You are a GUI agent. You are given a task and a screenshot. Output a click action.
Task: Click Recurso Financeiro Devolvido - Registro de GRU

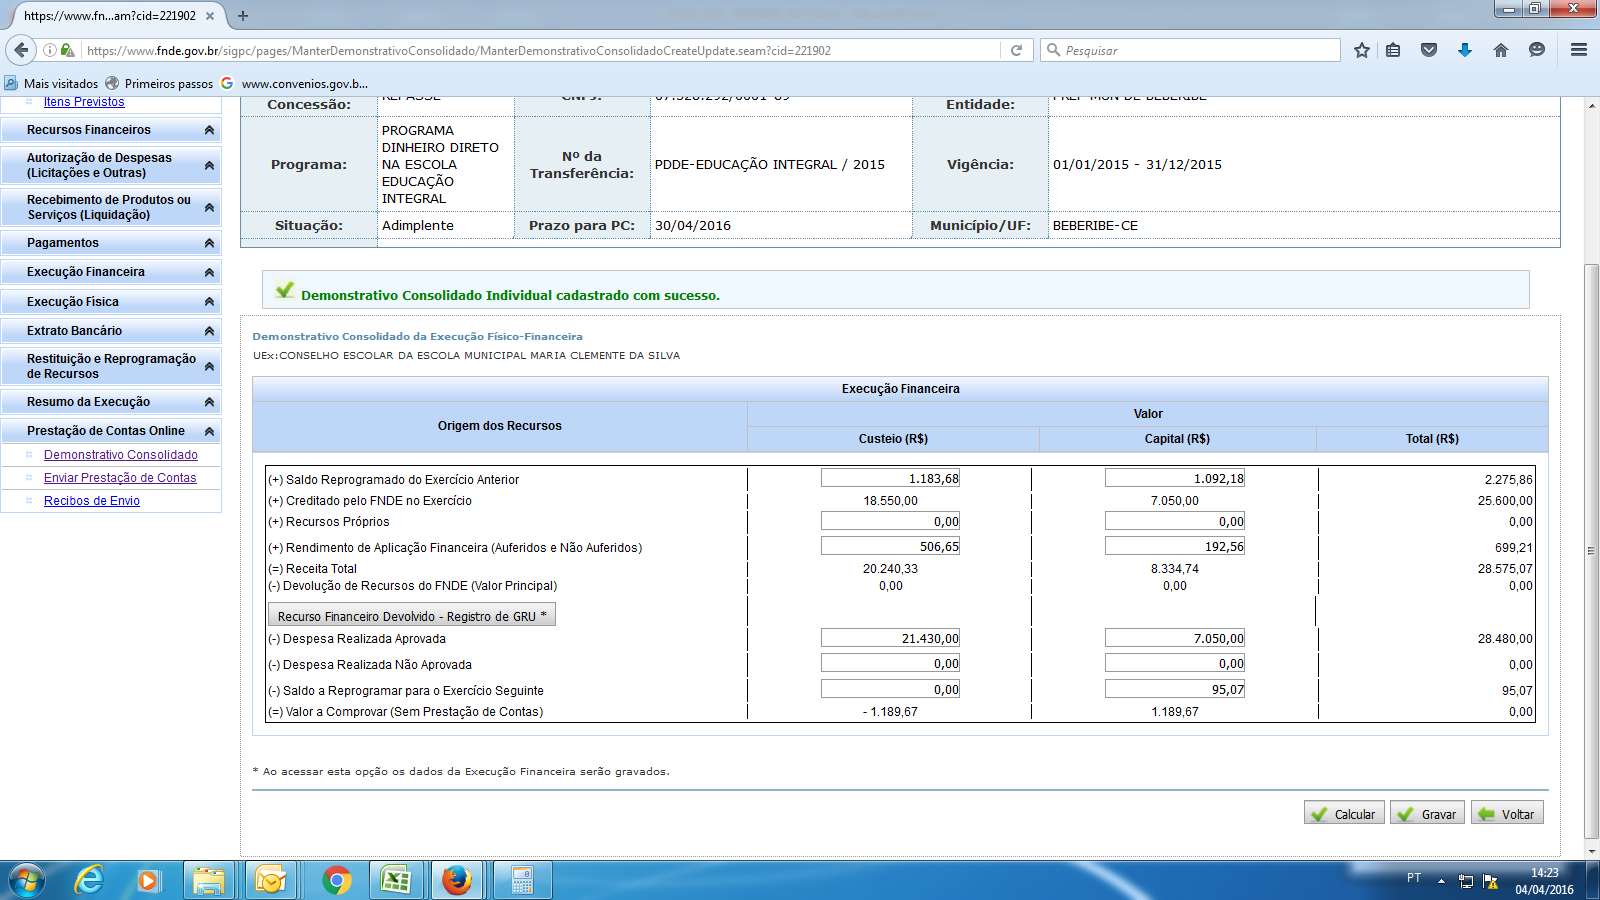411,616
